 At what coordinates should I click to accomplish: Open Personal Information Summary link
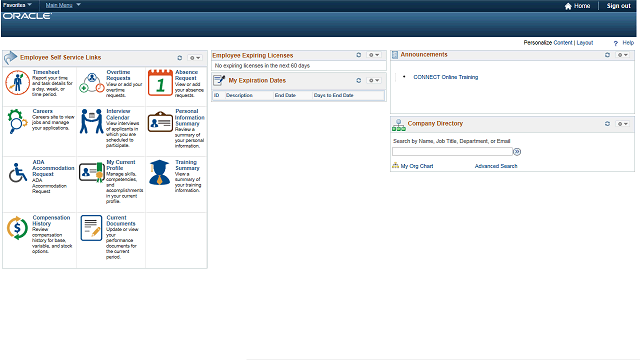point(190,117)
